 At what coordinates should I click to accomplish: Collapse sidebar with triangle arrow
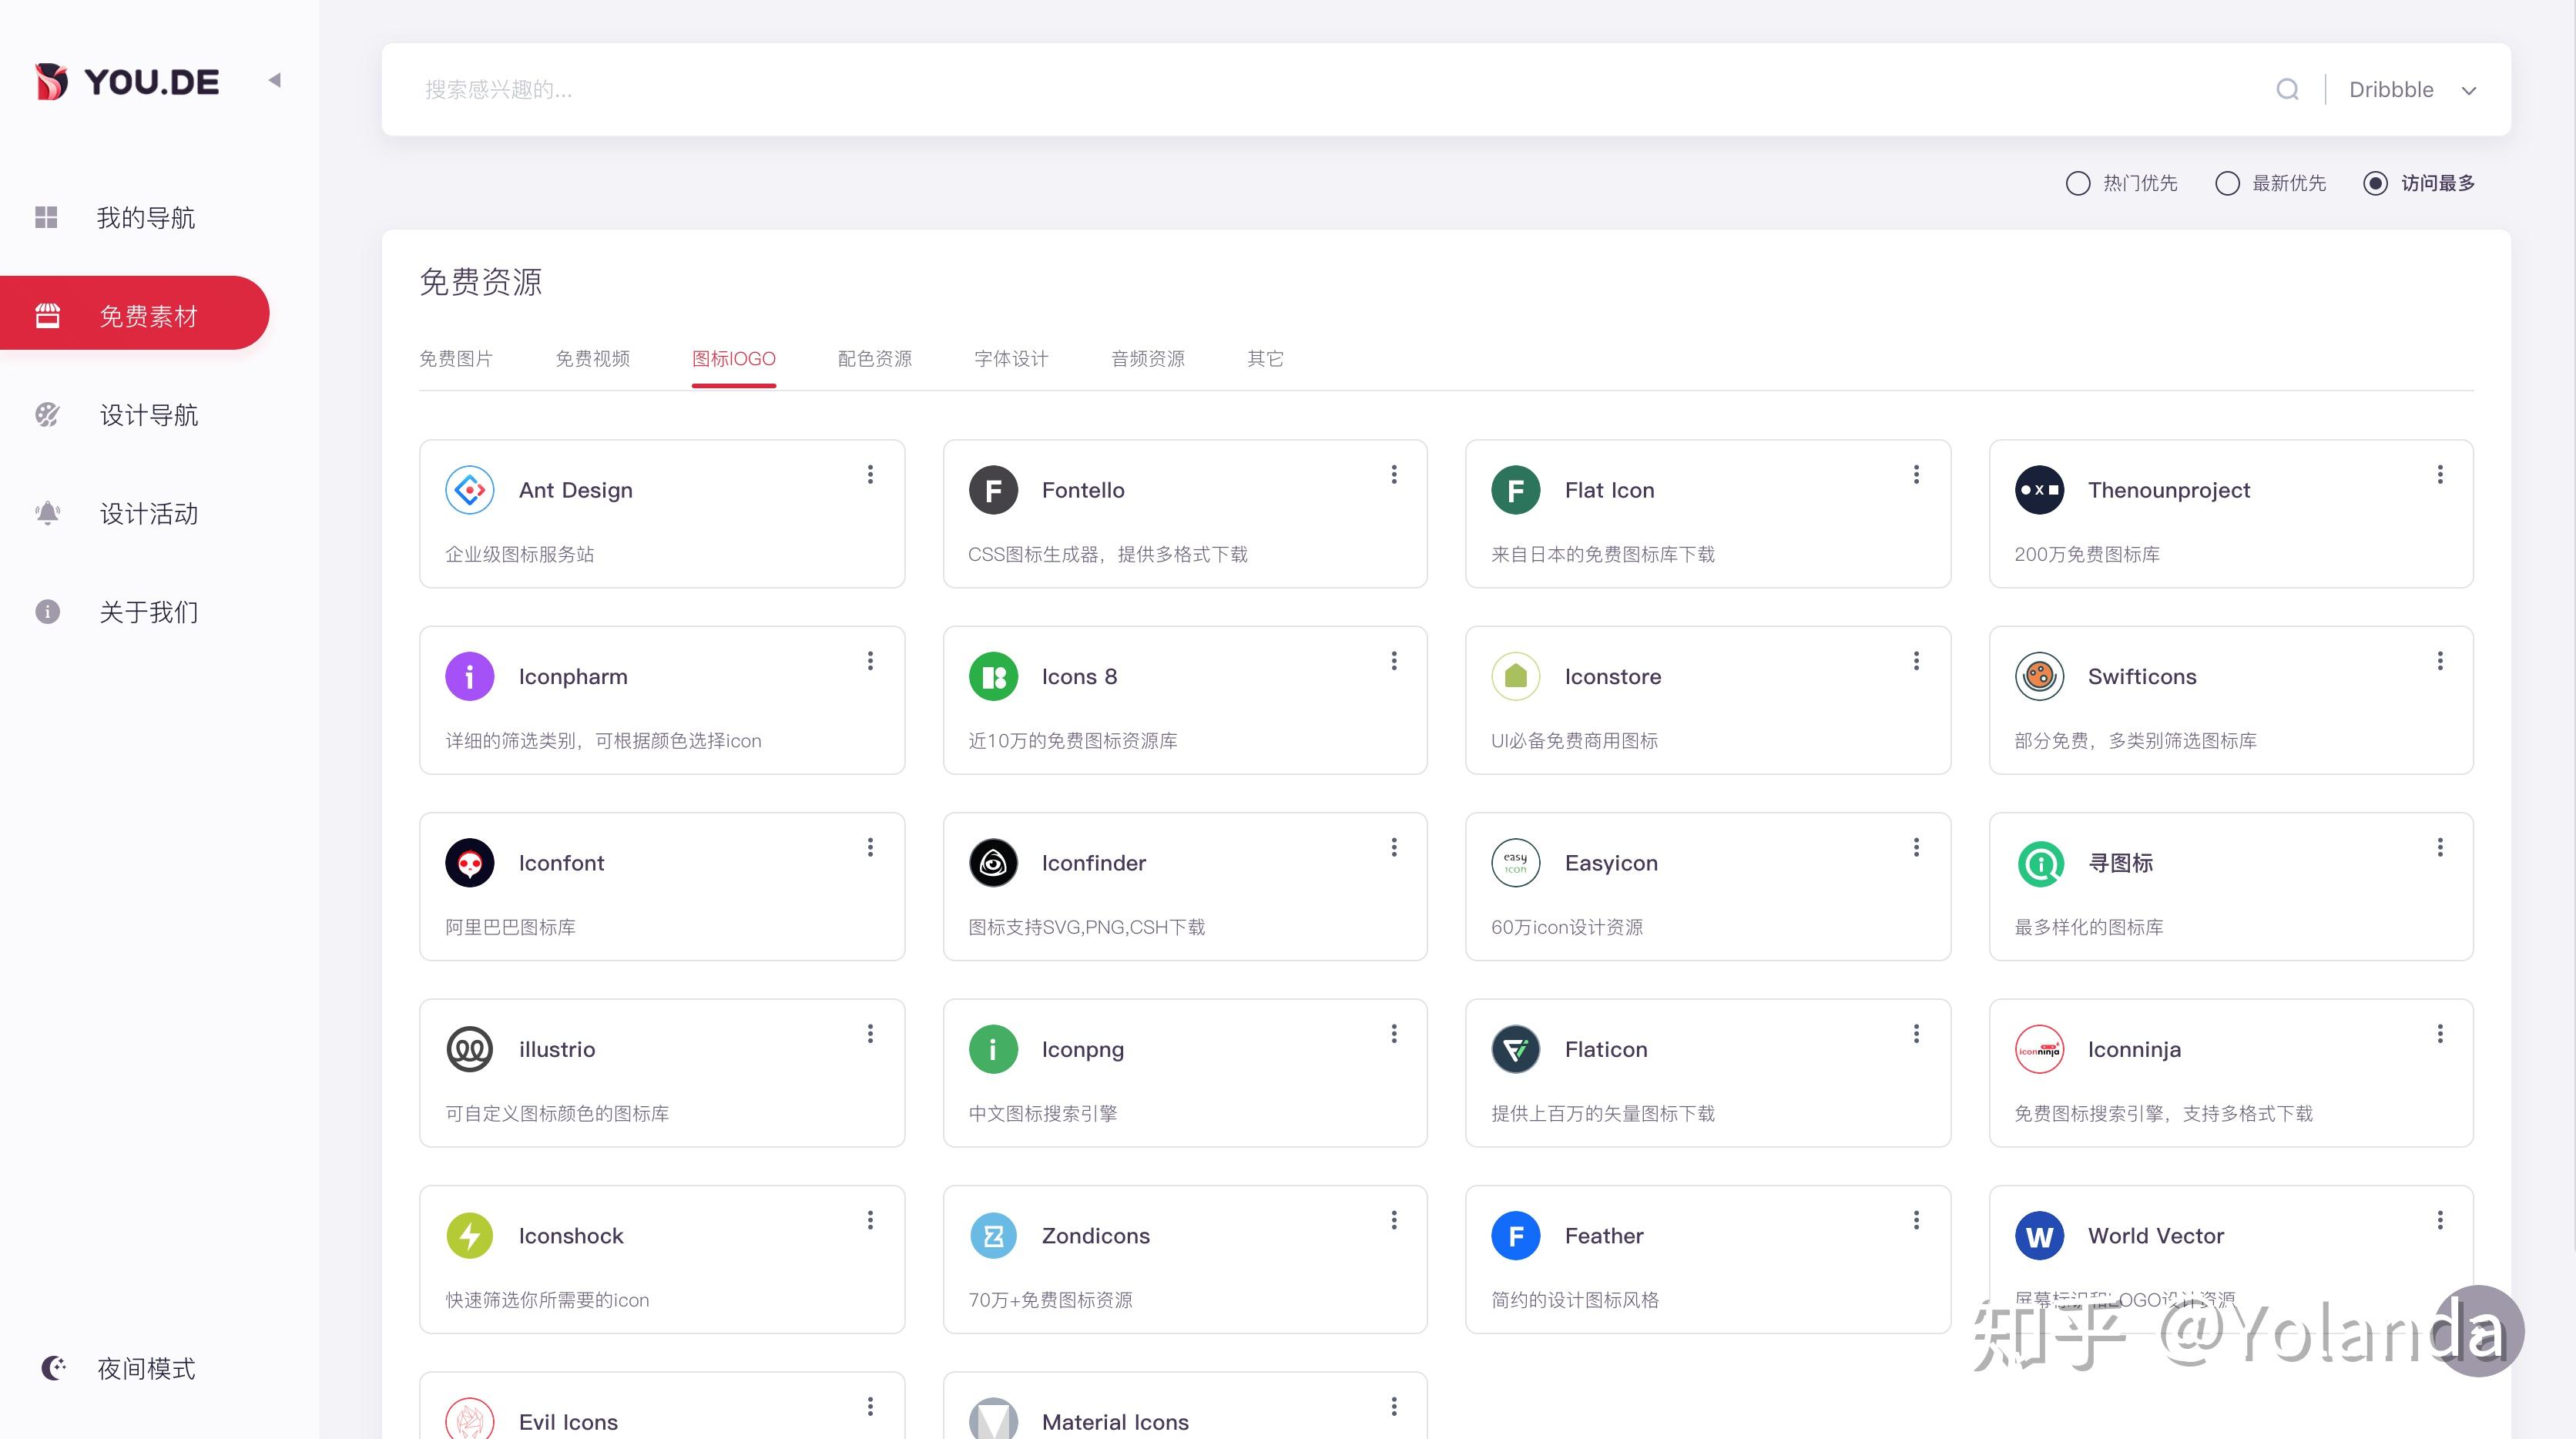click(274, 80)
